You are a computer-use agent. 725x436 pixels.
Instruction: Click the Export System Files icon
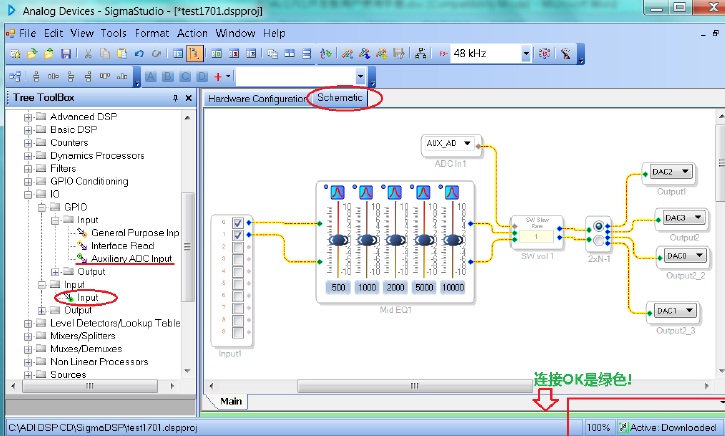[398, 54]
